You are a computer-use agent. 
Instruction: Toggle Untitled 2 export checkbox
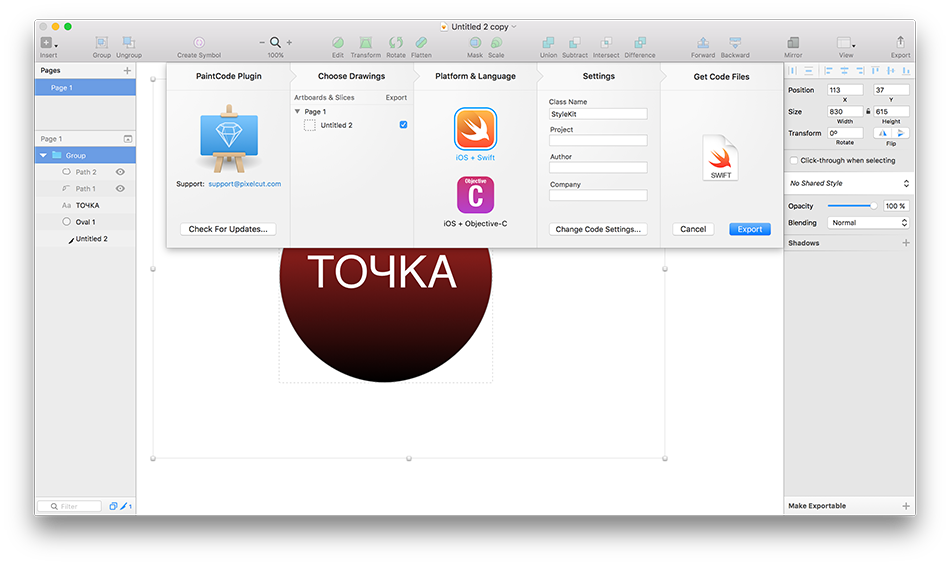404,125
